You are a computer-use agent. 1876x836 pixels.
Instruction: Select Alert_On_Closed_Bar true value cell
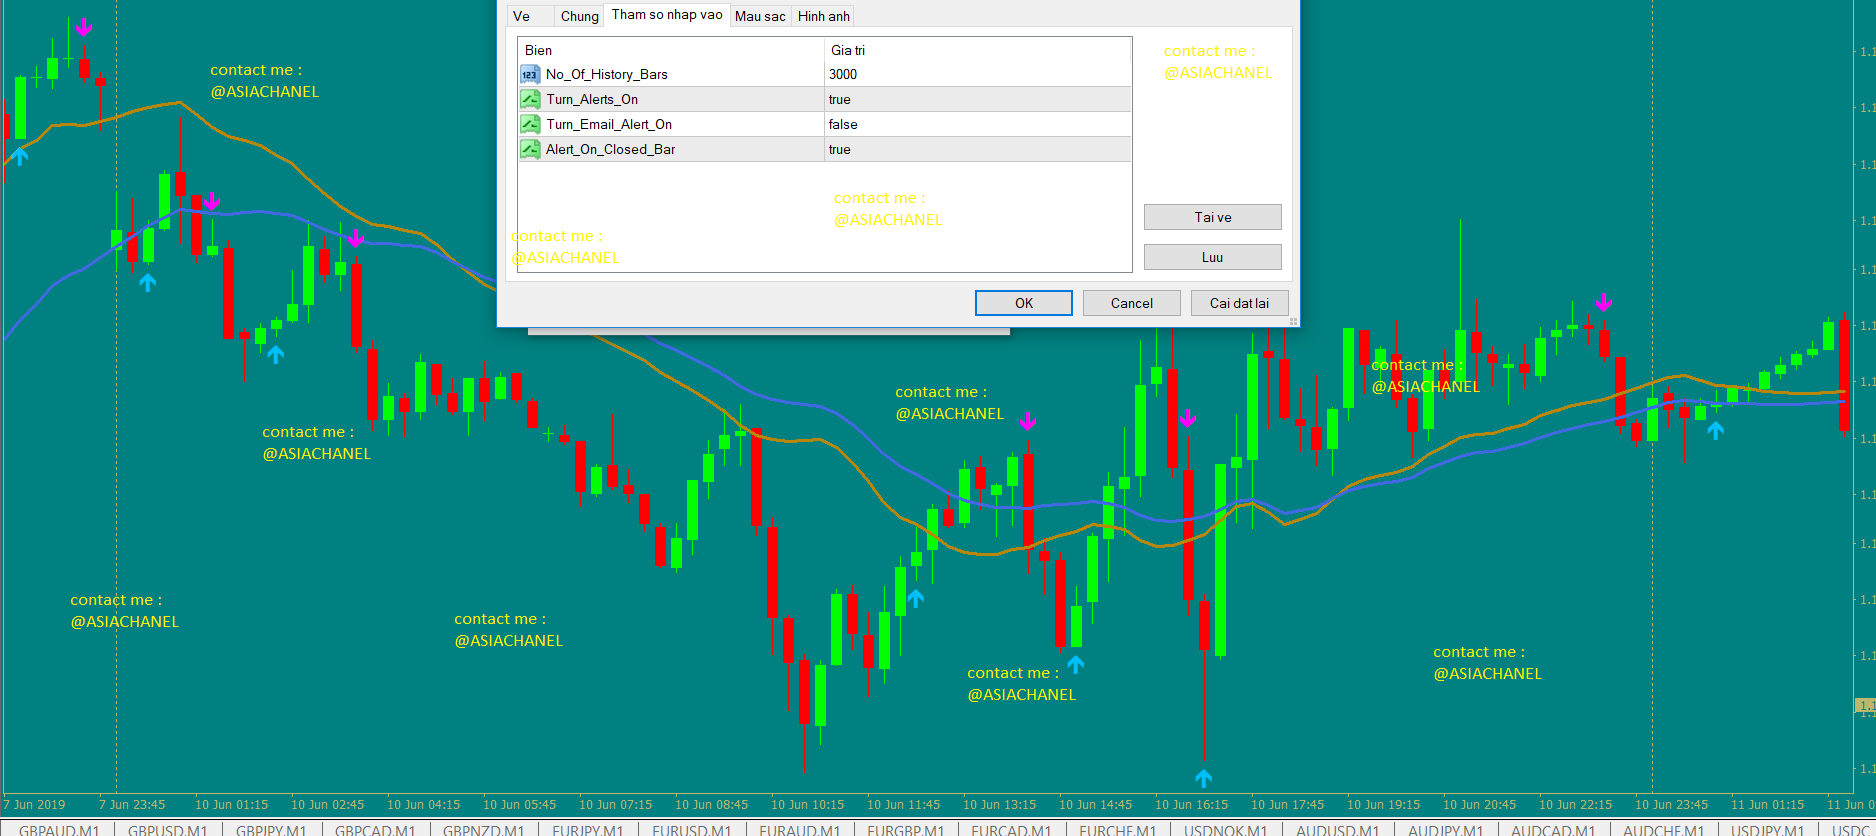click(x=977, y=149)
